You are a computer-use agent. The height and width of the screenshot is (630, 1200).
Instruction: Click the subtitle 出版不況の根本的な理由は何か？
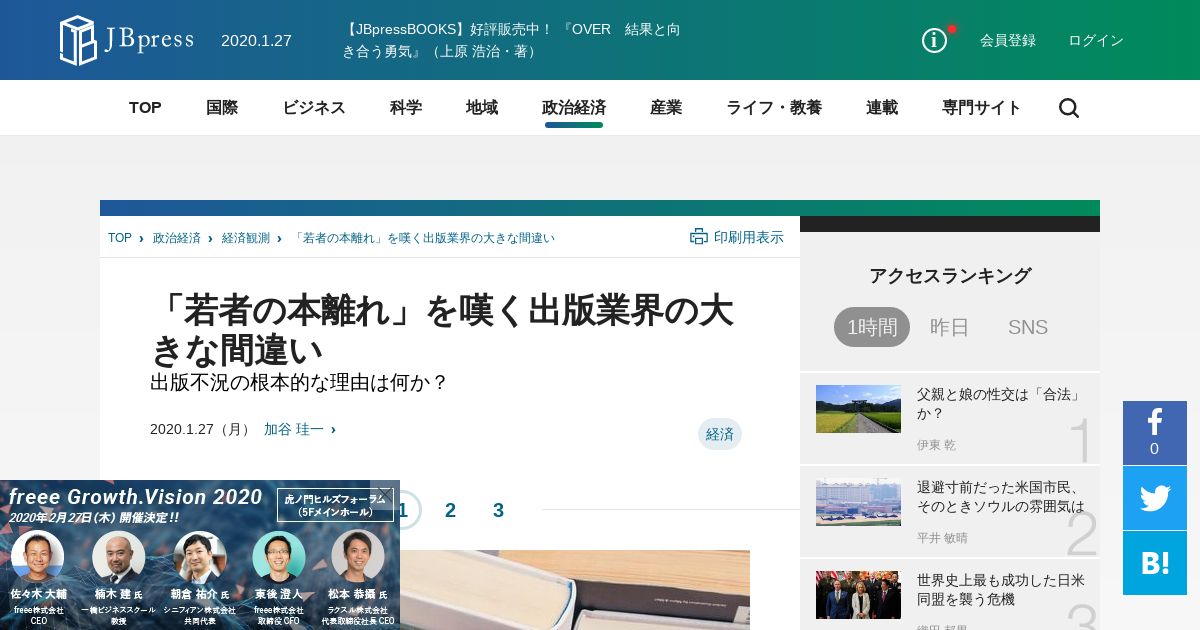pos(299,383)
